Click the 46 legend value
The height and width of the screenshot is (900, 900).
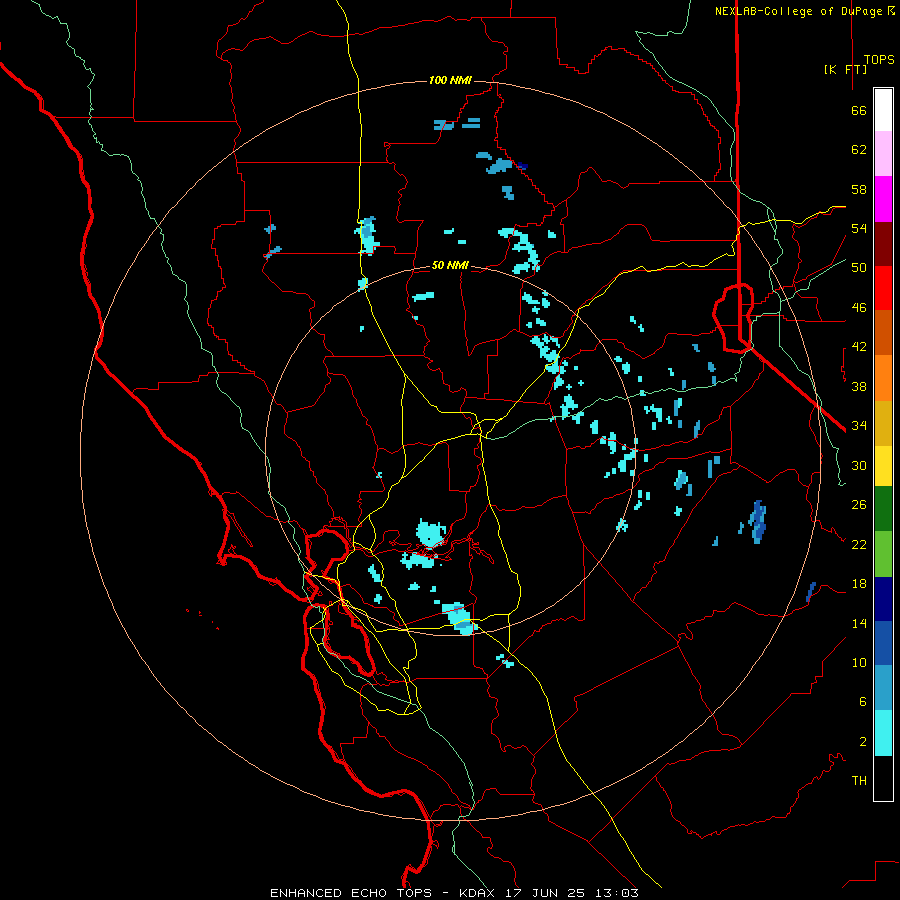click(x=859, y=308)
